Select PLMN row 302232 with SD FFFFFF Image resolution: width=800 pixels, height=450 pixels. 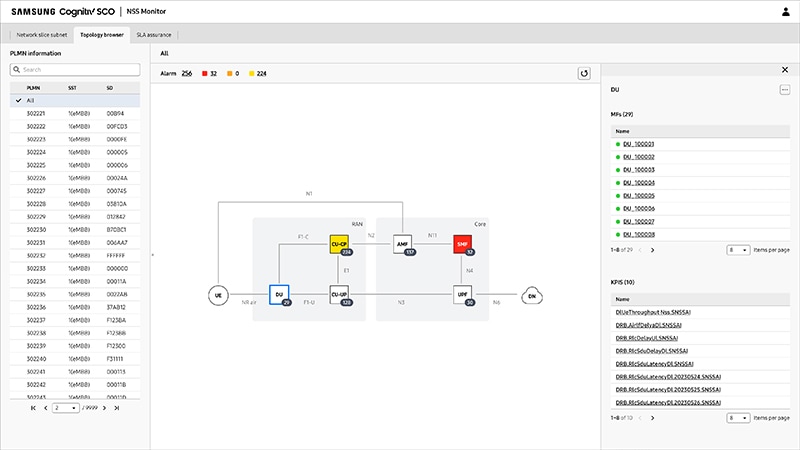(75, 256)
